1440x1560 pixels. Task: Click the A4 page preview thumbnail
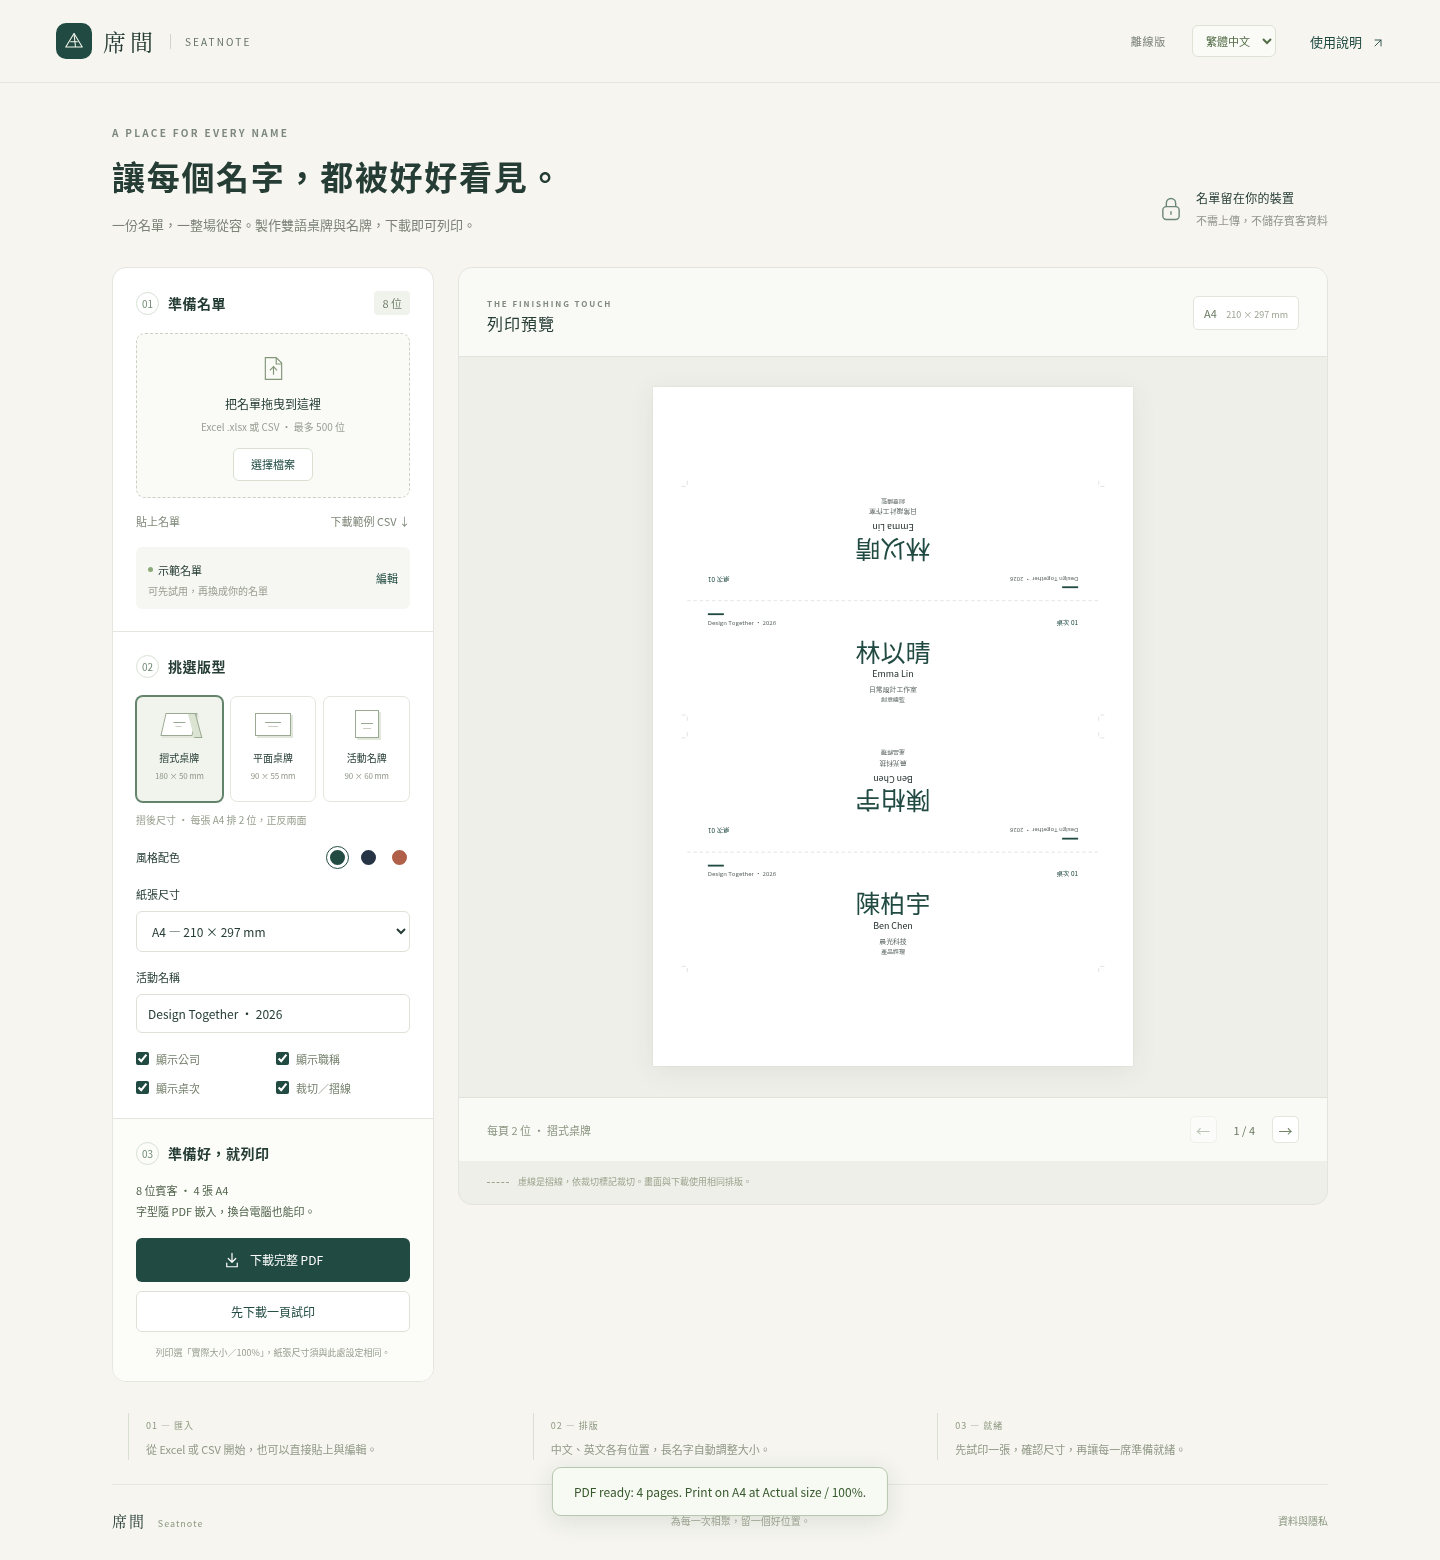point(893,727)
